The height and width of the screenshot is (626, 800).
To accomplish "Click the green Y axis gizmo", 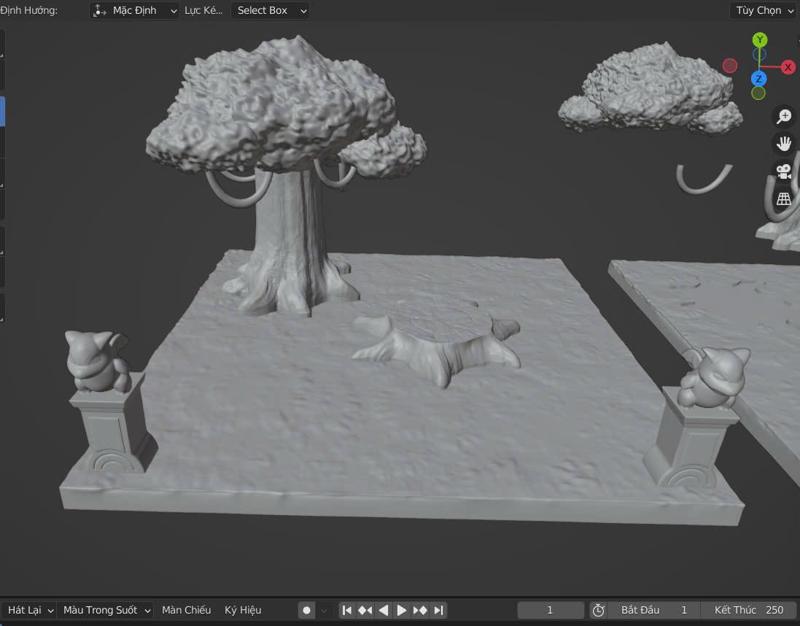I will pyautogui.click(x=760, y=40).
